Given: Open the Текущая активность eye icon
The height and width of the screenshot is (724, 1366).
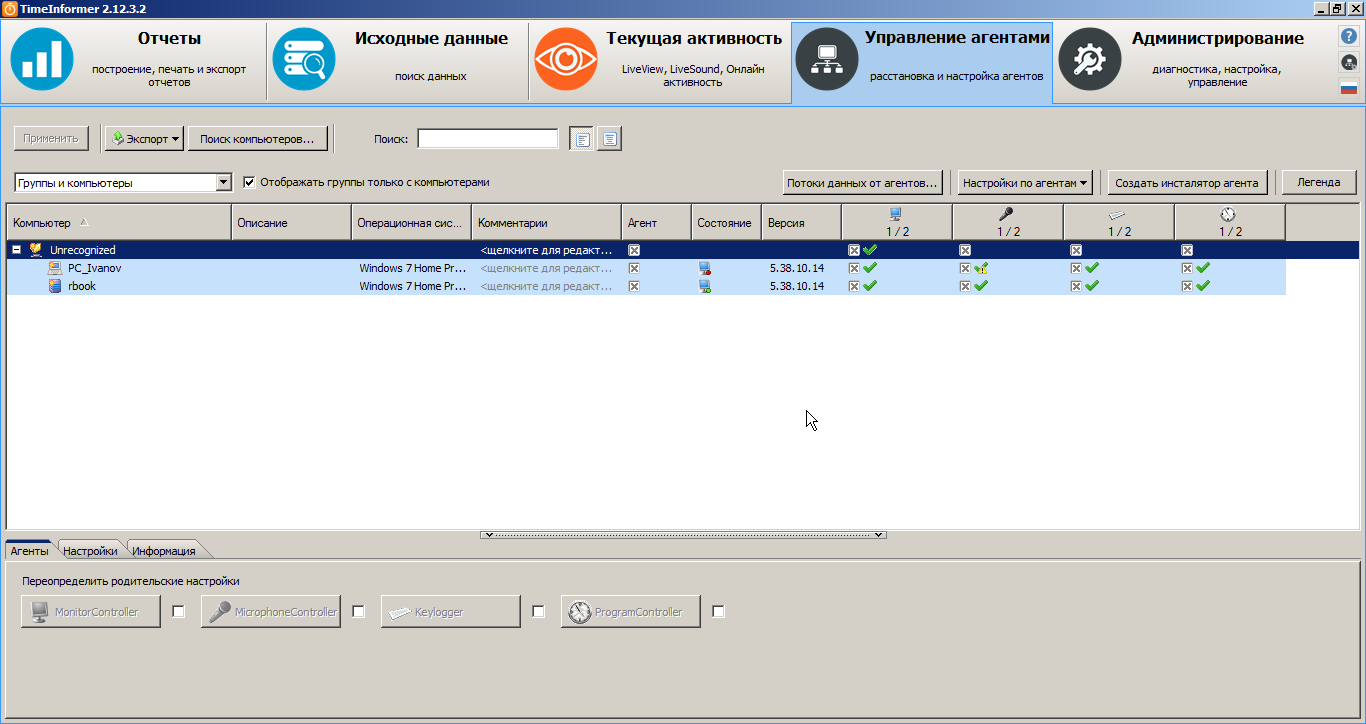Looking at the screenshot, I should click(566, 59).
